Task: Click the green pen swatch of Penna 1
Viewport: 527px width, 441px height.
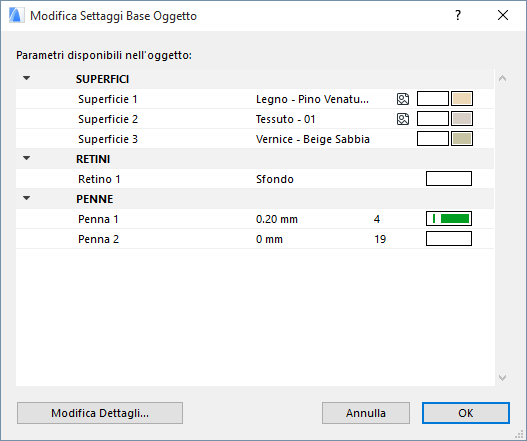Action: 449,218
